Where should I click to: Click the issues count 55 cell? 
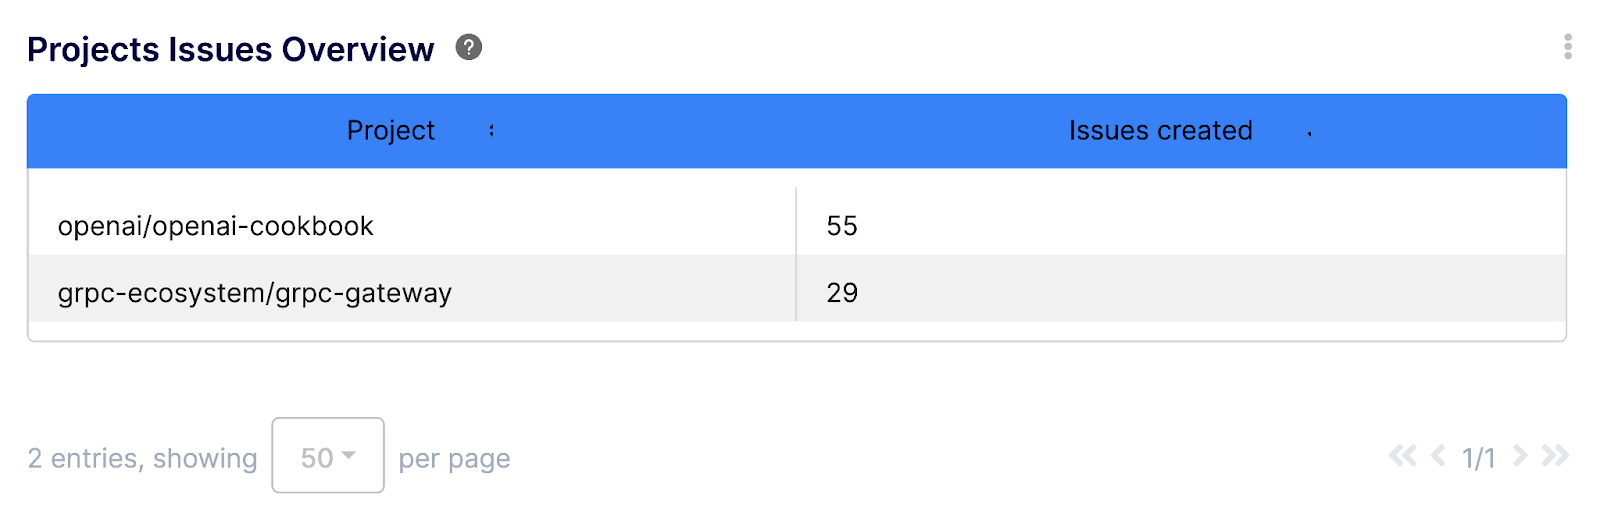coord(842,226)
